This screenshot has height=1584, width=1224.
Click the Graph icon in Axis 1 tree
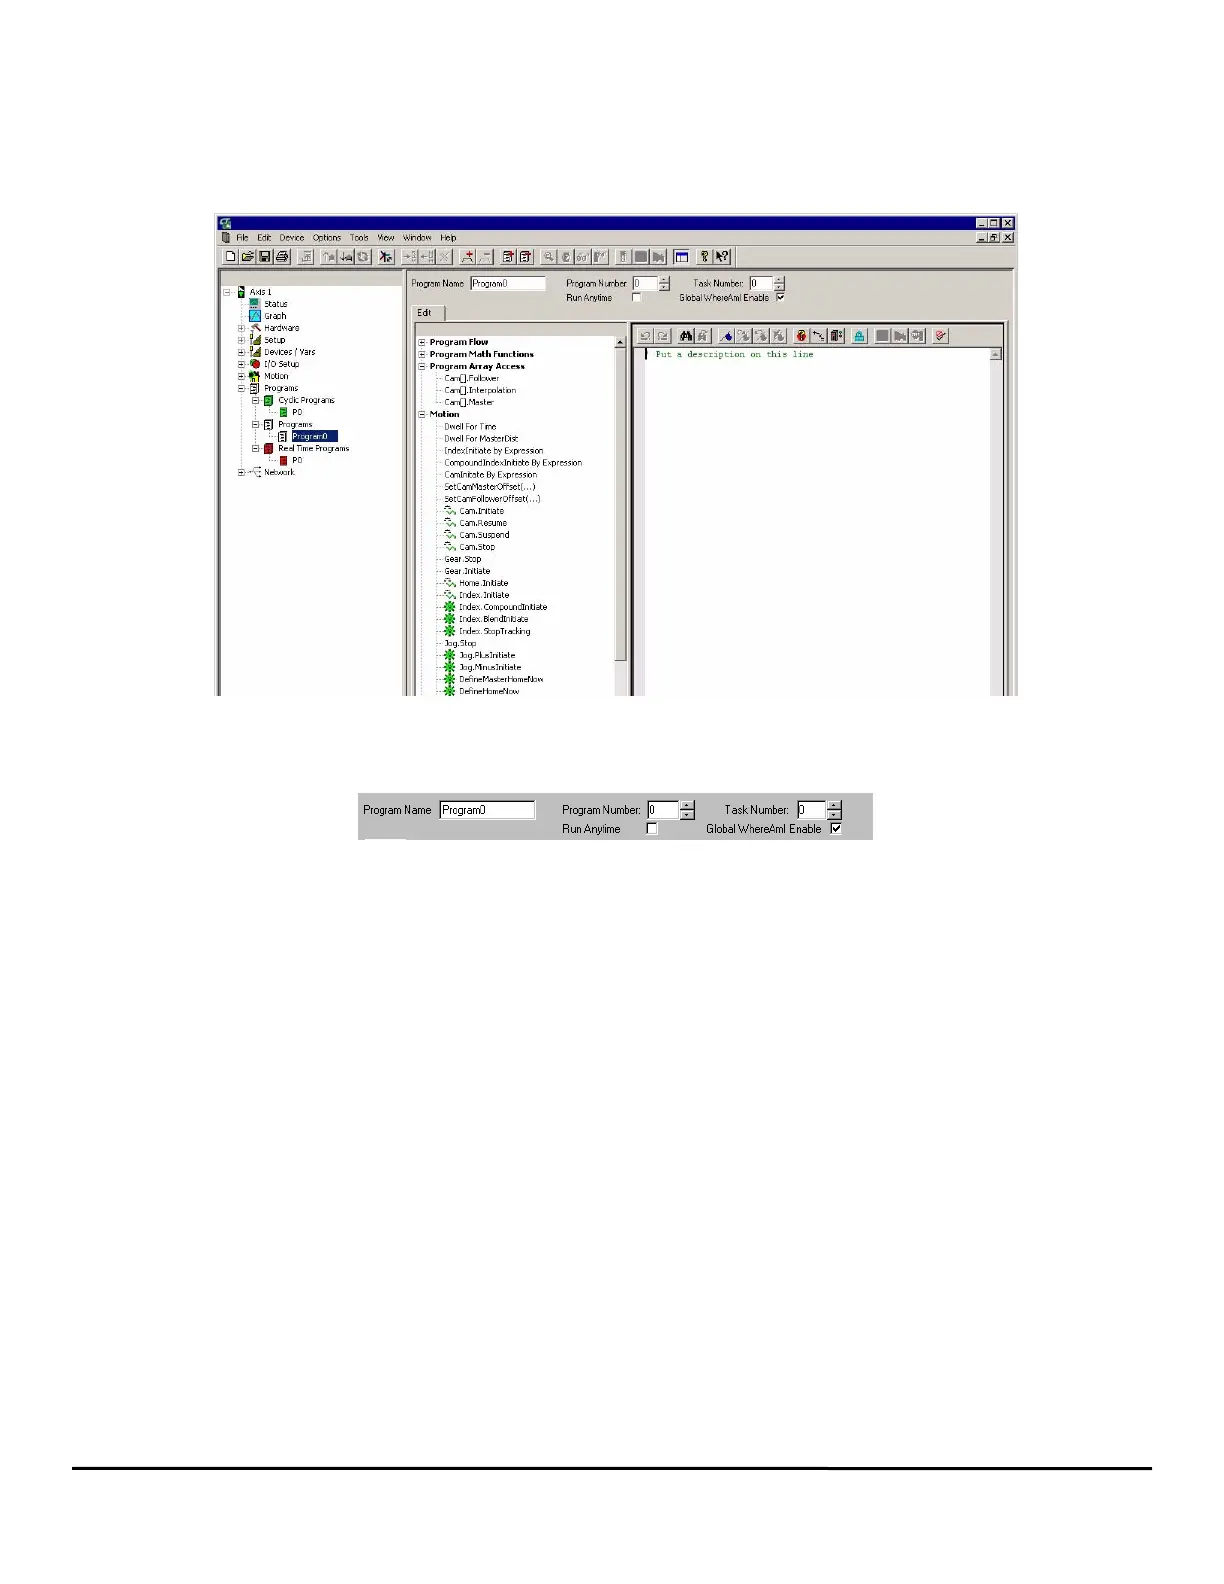point(255,316)
